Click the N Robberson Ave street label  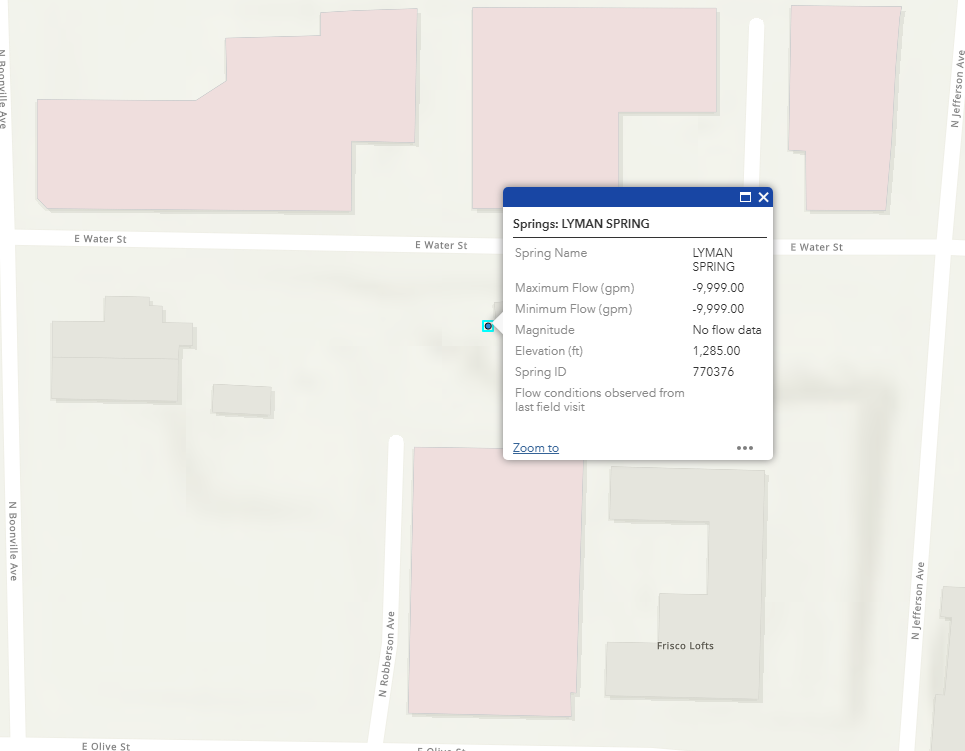click(x=386, y=654)
